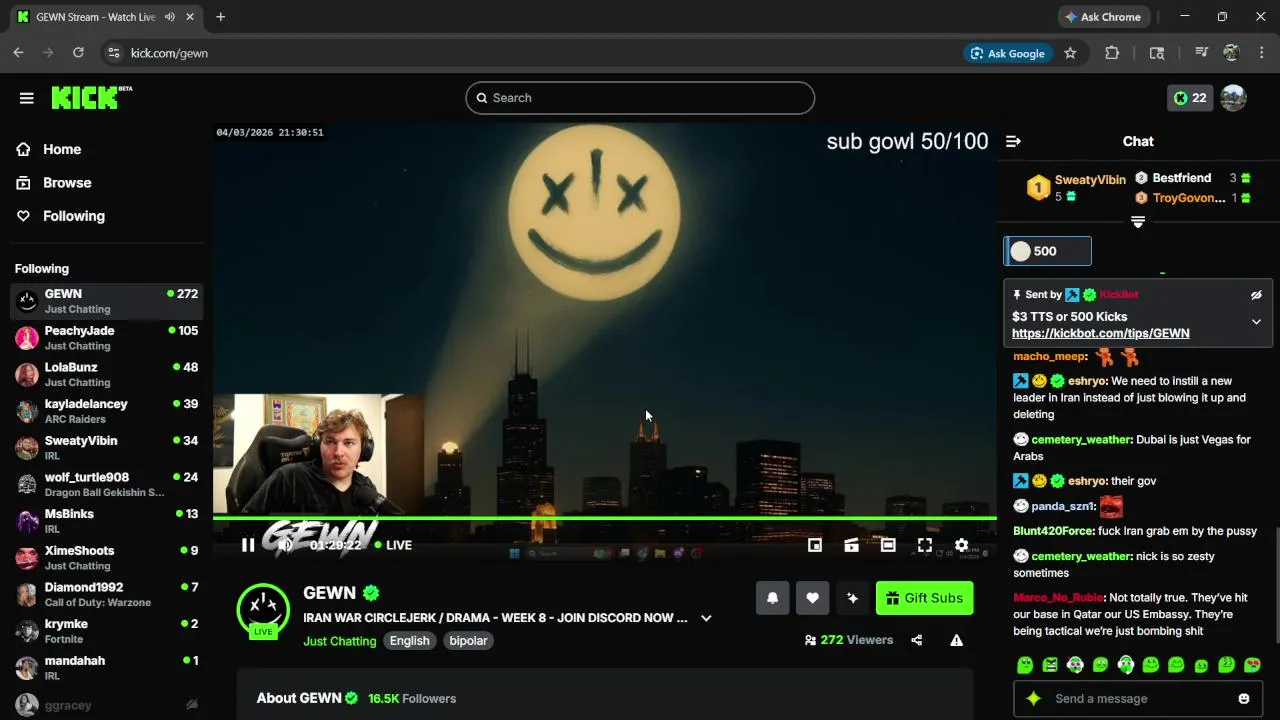Open a new Chrome tab
Viewport: 1280px width, 720px height.
(x=220, y=17)
